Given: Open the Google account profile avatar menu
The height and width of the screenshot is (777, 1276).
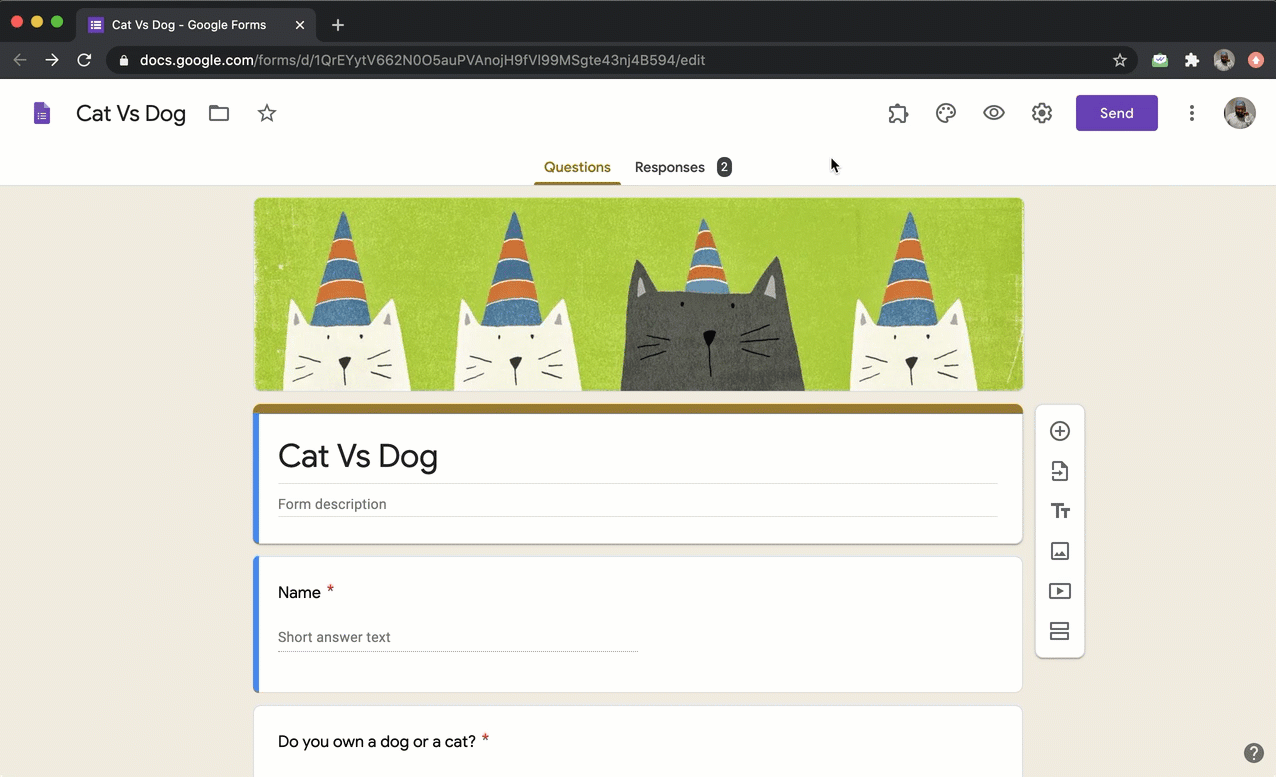Looking at the screenshot, I should point(1239,113).
